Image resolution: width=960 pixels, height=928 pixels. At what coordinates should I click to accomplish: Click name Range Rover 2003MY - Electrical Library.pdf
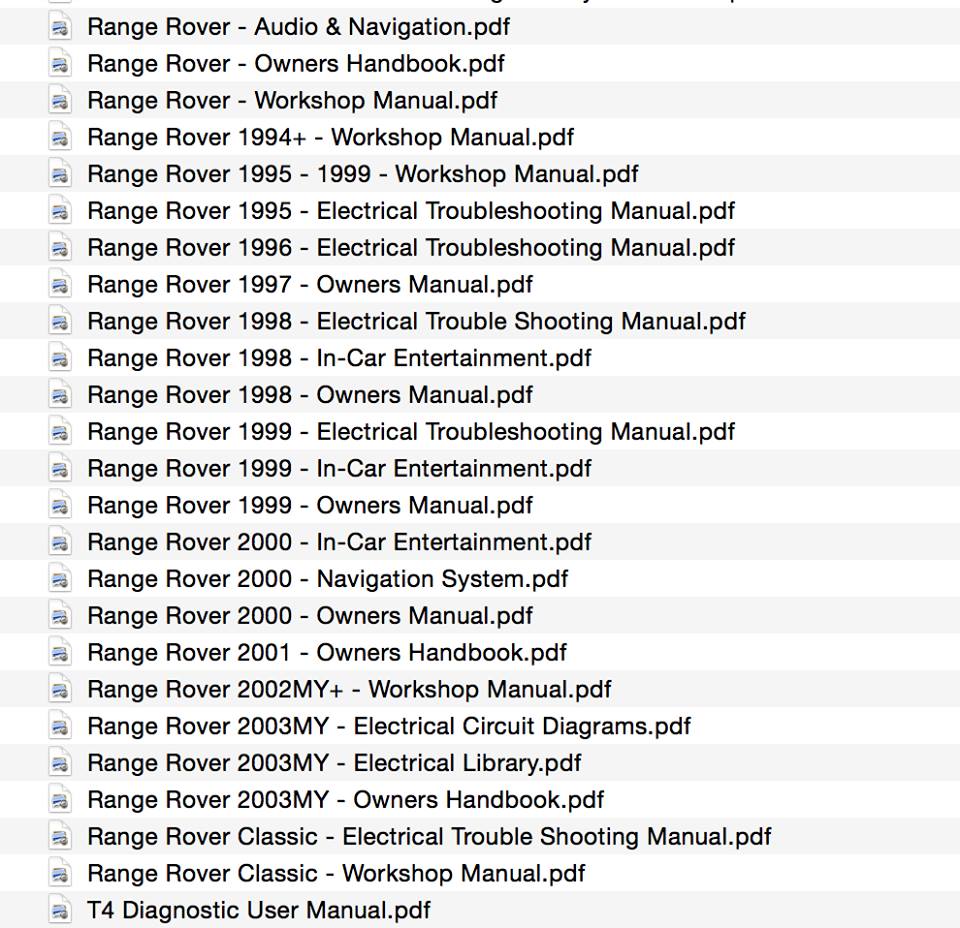pyautogui.click(x=335, y=763)
